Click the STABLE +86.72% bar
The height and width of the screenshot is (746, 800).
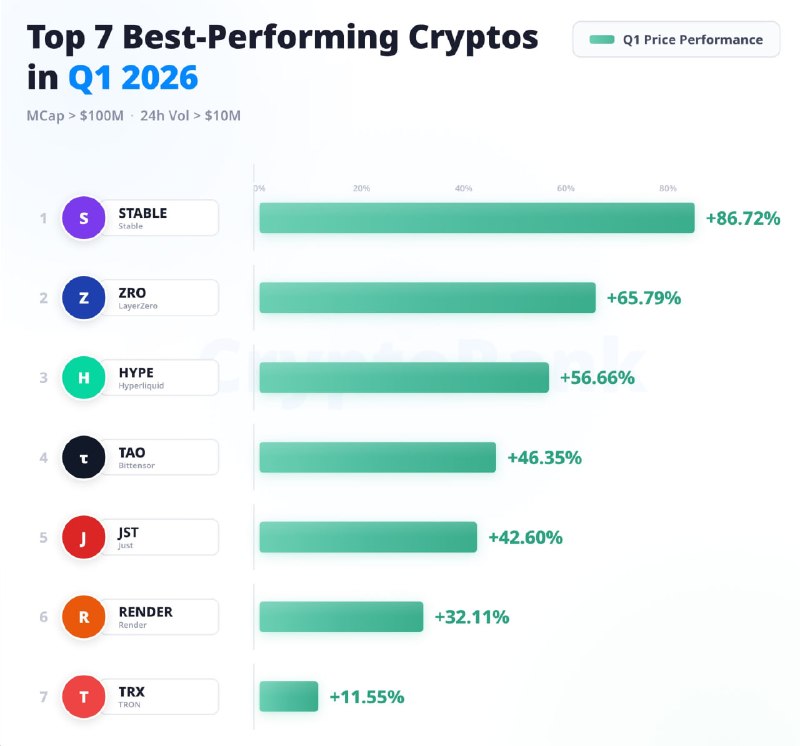[x=477, y=218]
